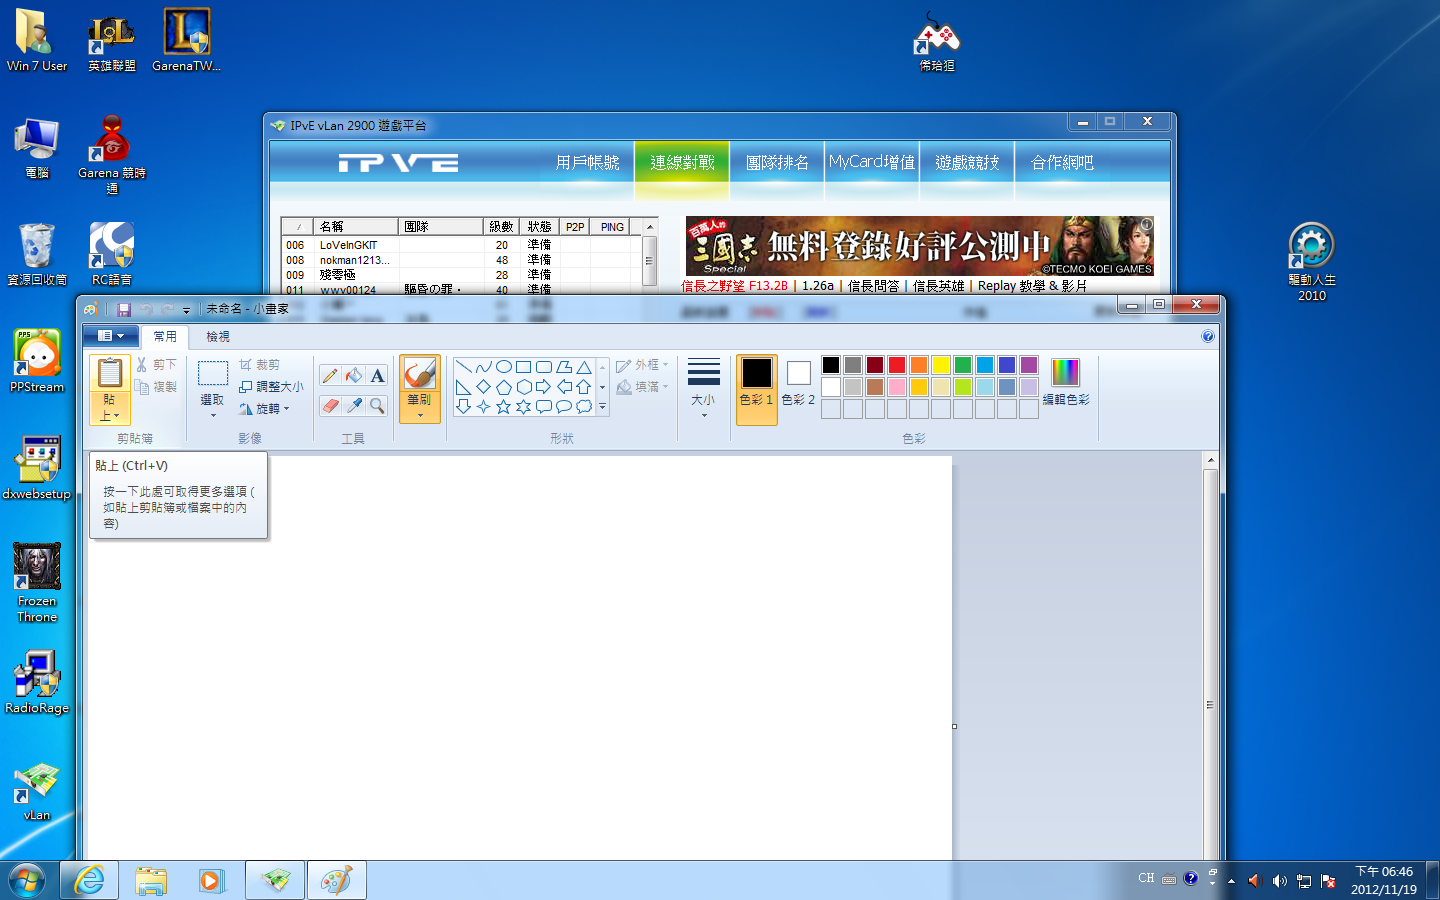
Task: Pick the Right arrow shape
Action: 544,387
